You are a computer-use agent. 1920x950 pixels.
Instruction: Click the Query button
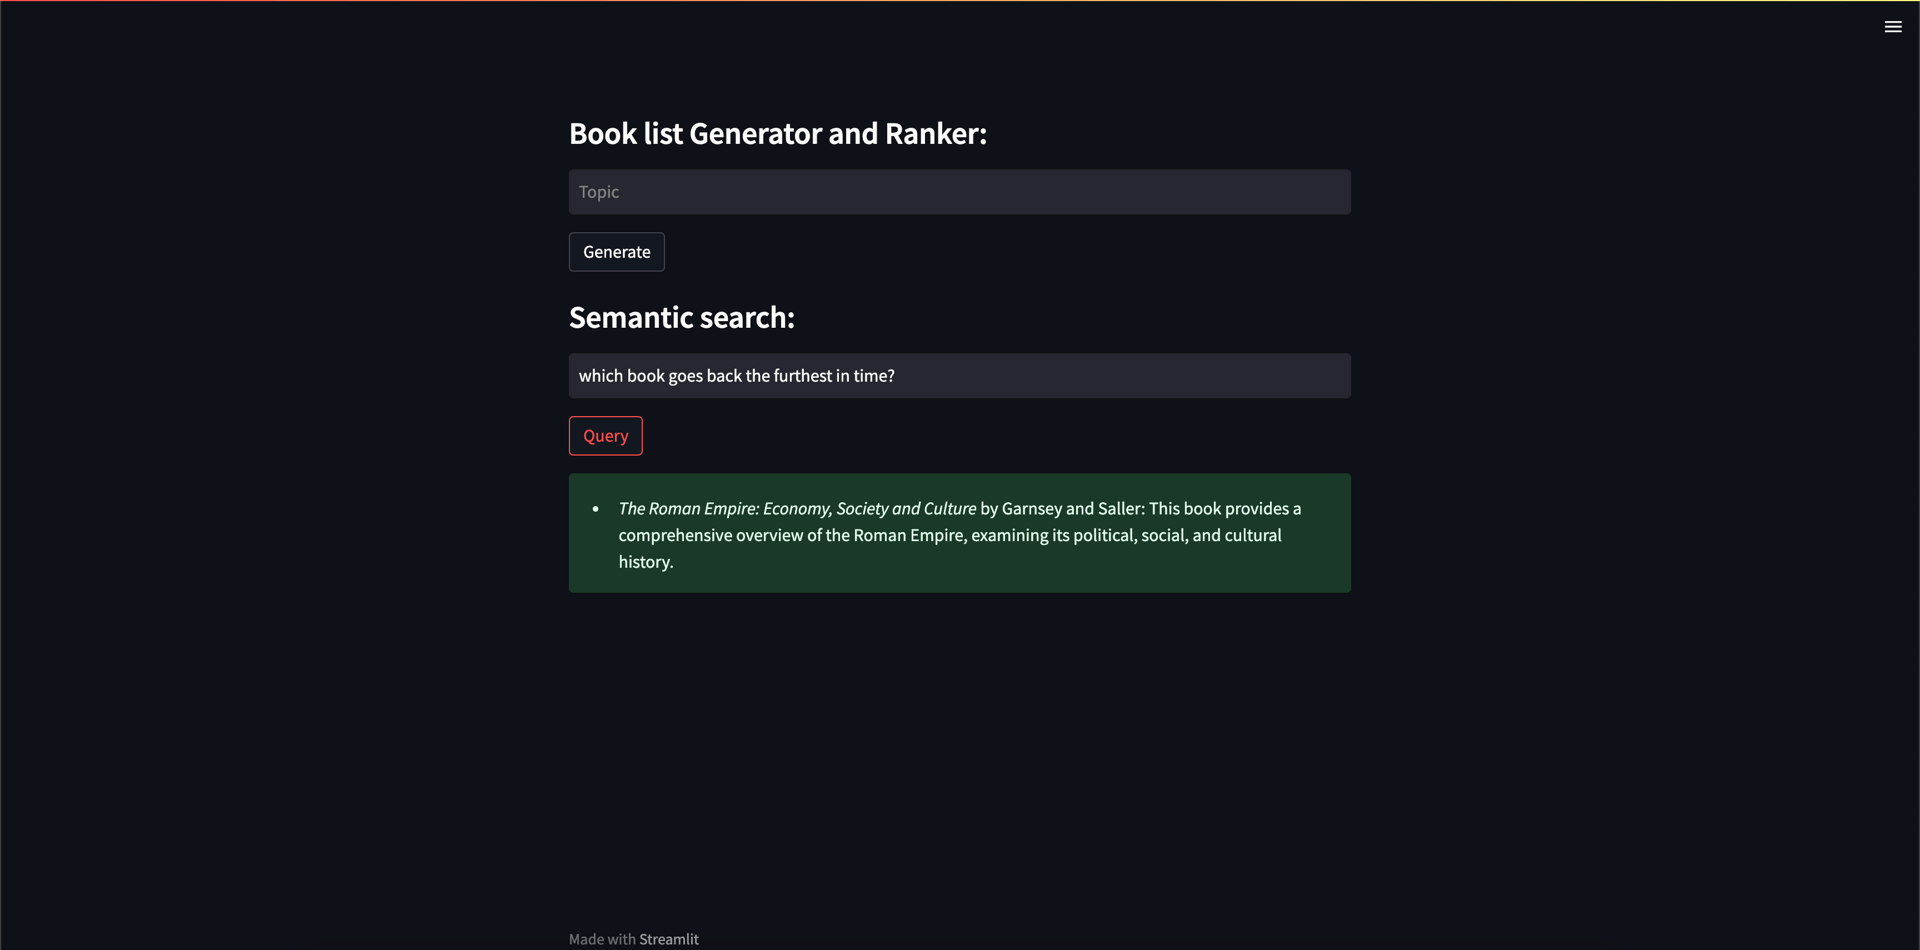[x=605, y=436]
